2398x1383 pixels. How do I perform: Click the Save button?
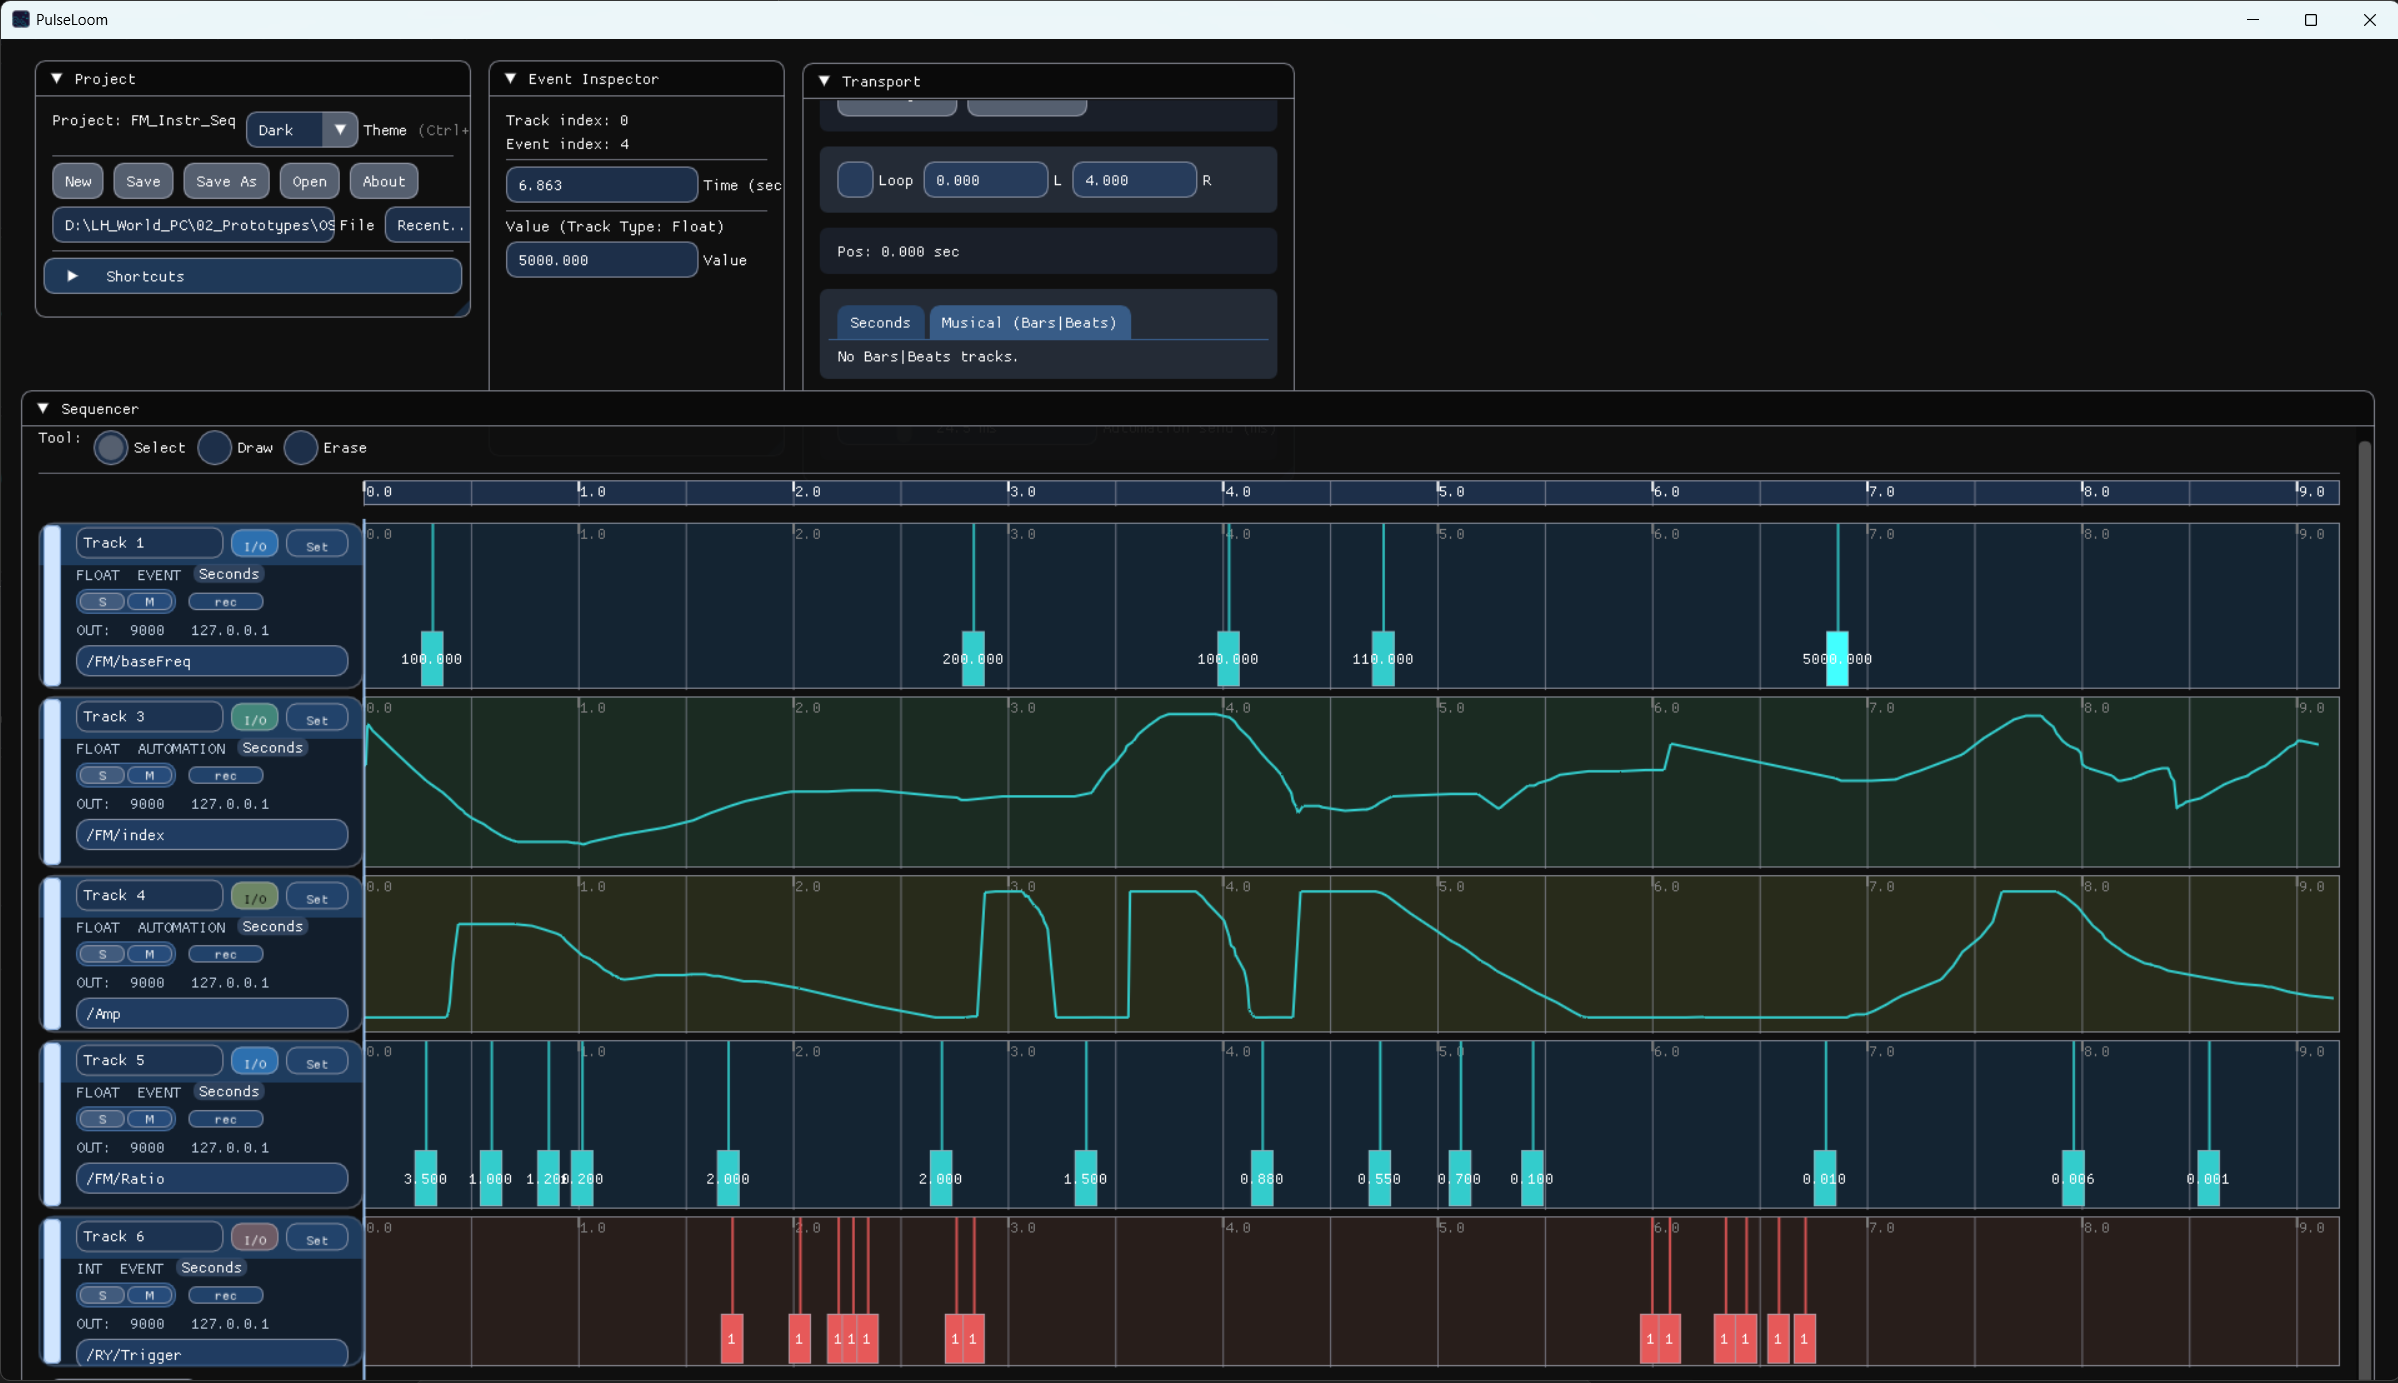coord(143,181)
